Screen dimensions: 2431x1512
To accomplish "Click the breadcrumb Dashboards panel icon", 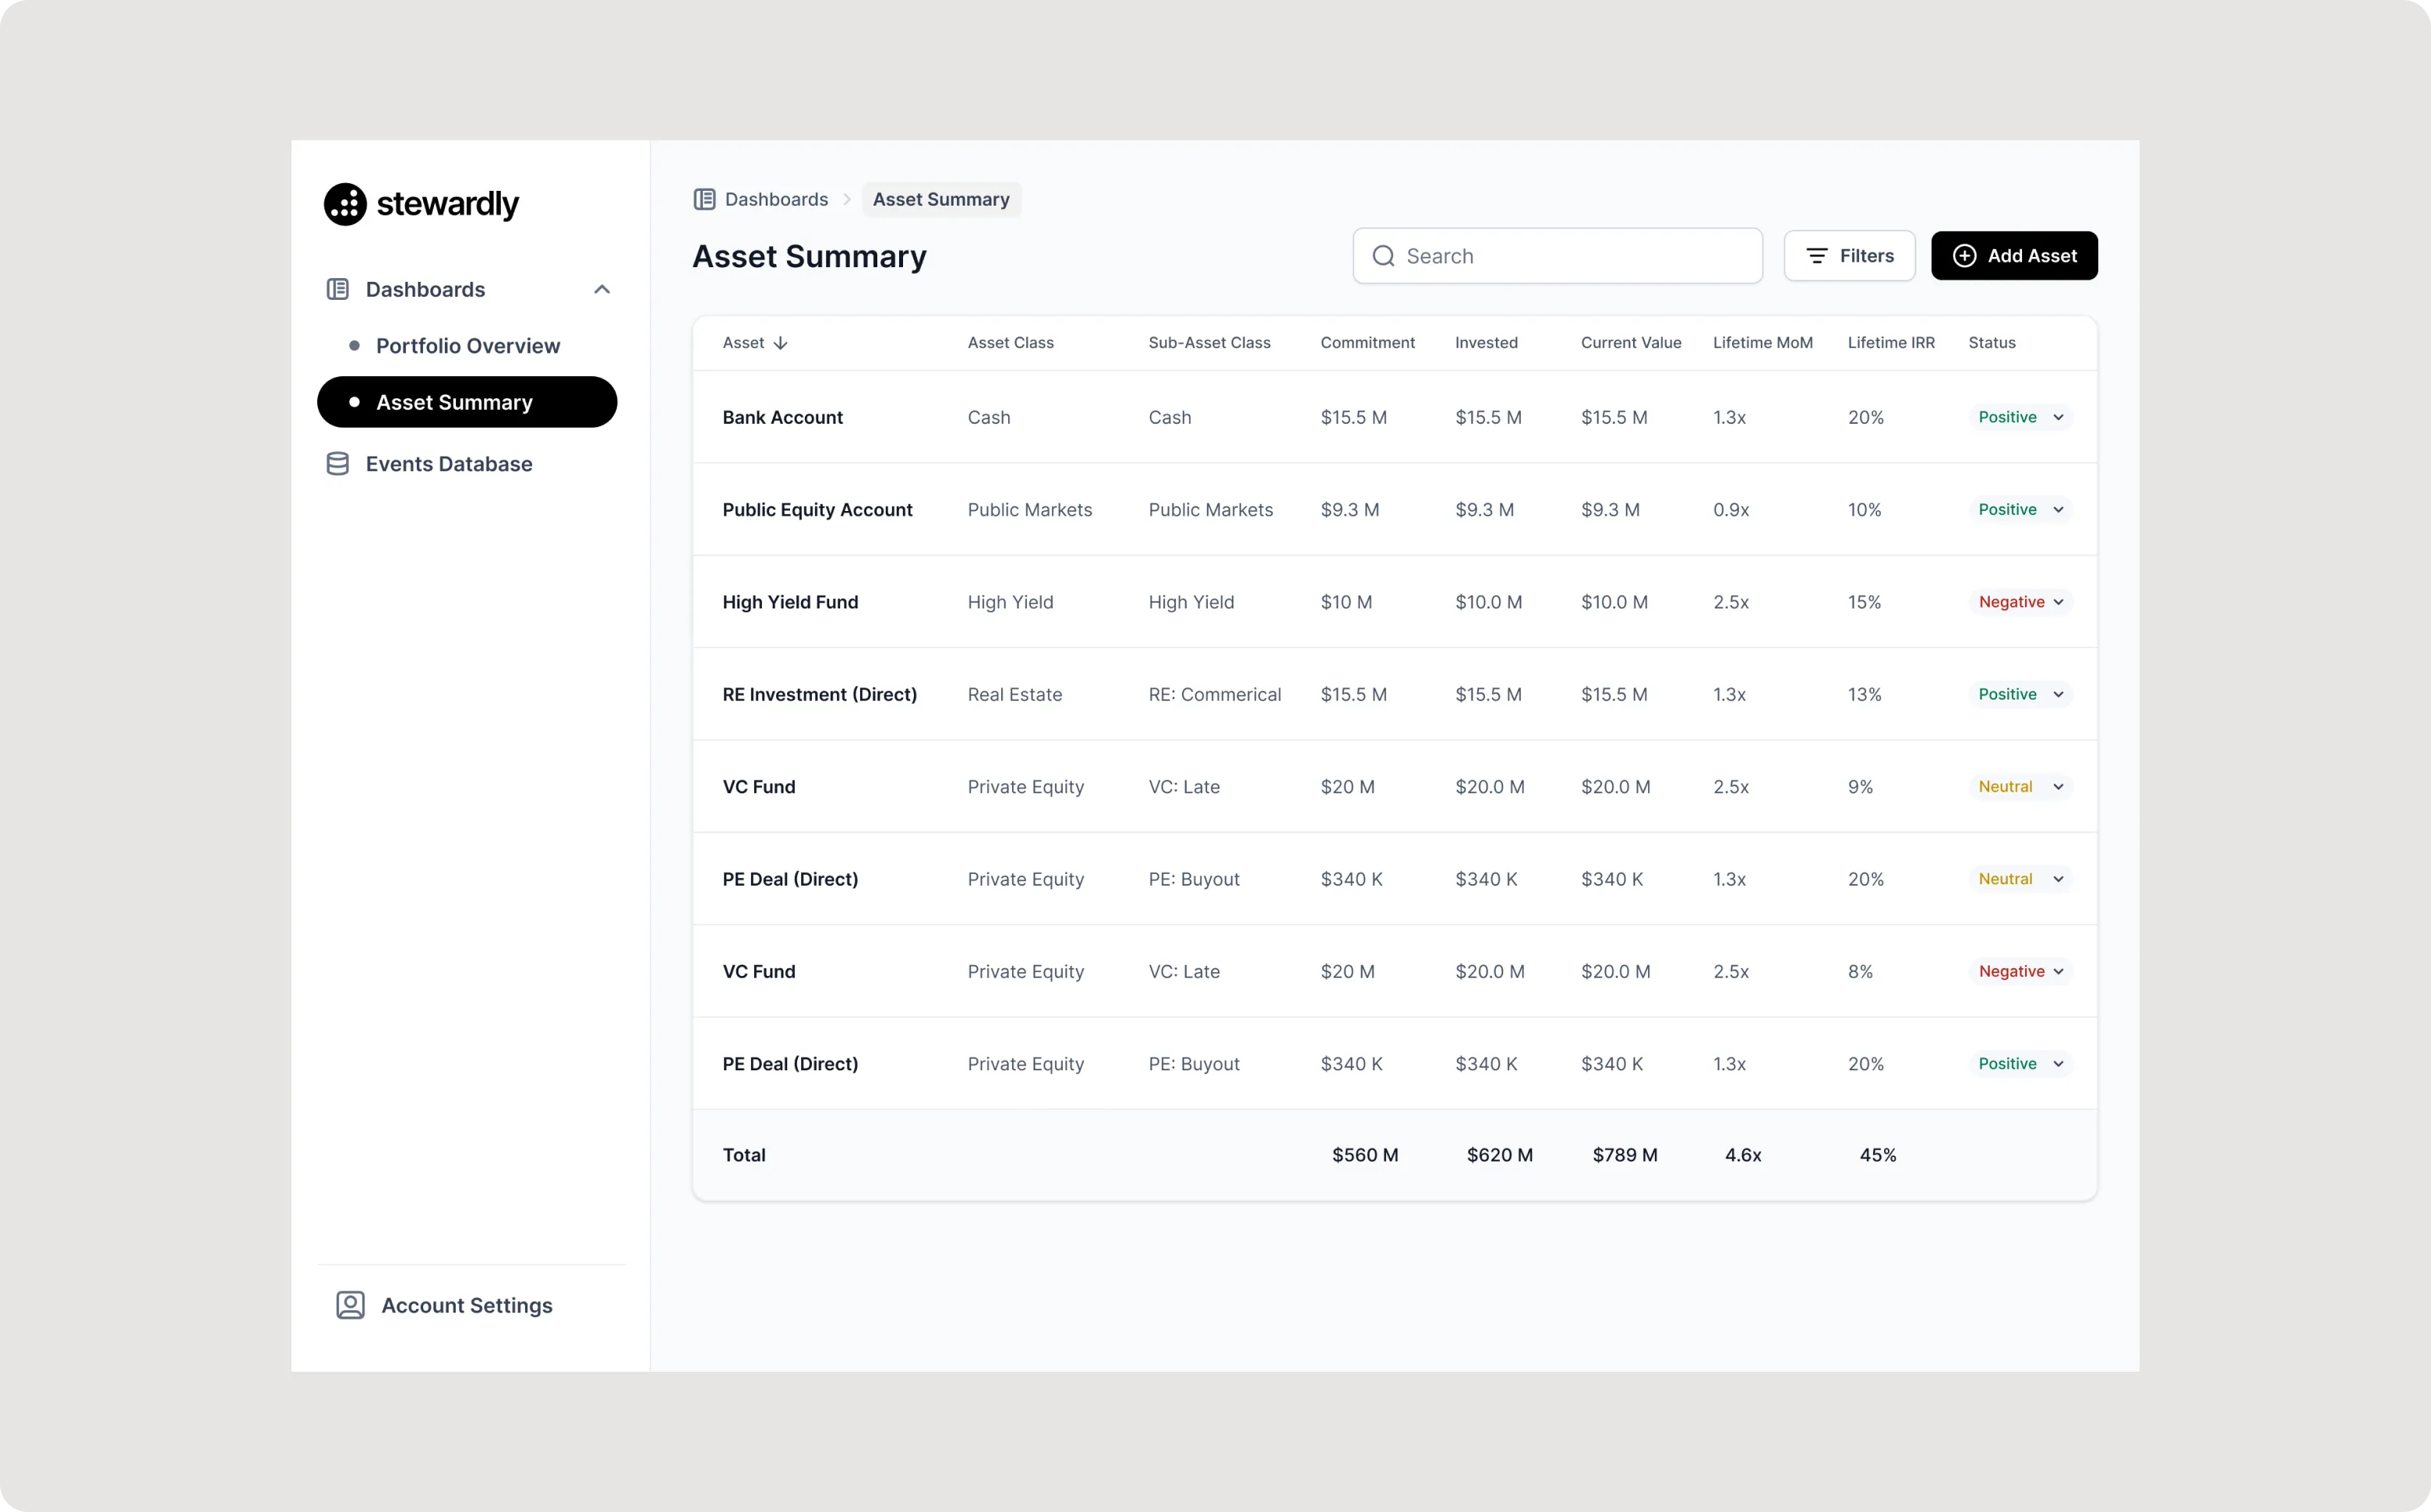I will pos(704,199).
